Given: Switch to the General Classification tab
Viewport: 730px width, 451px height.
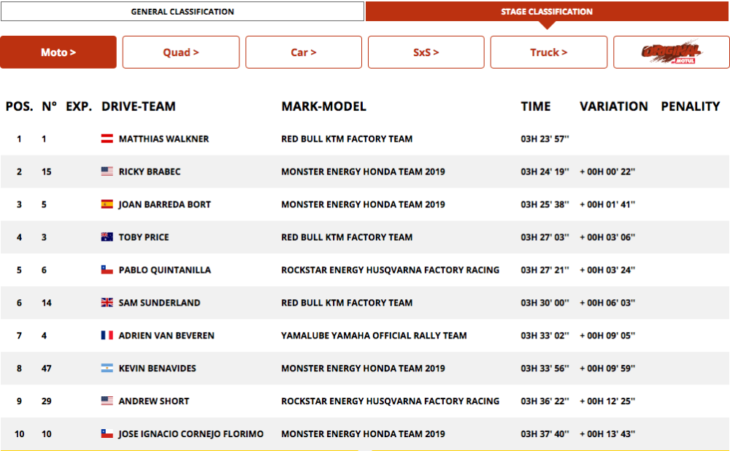Looking at the screenshot, I should point(182,12).
